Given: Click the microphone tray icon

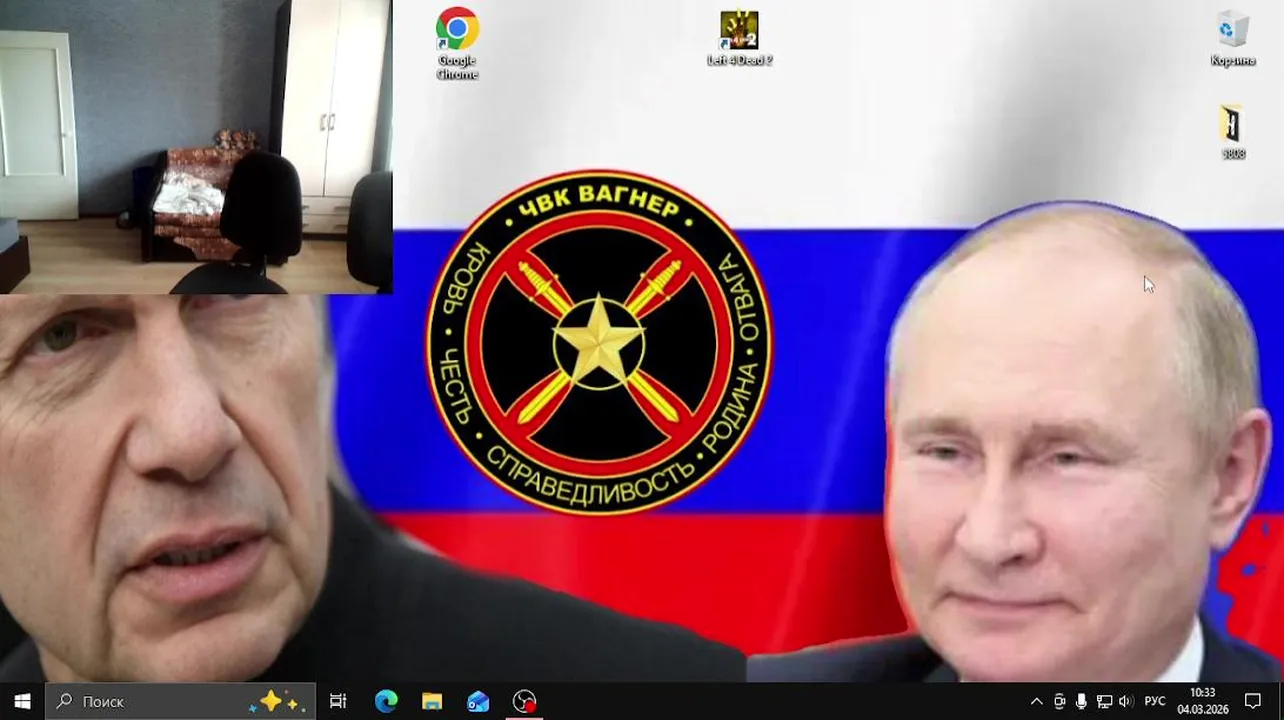Looking at the screenshot, I should 1081,701.
